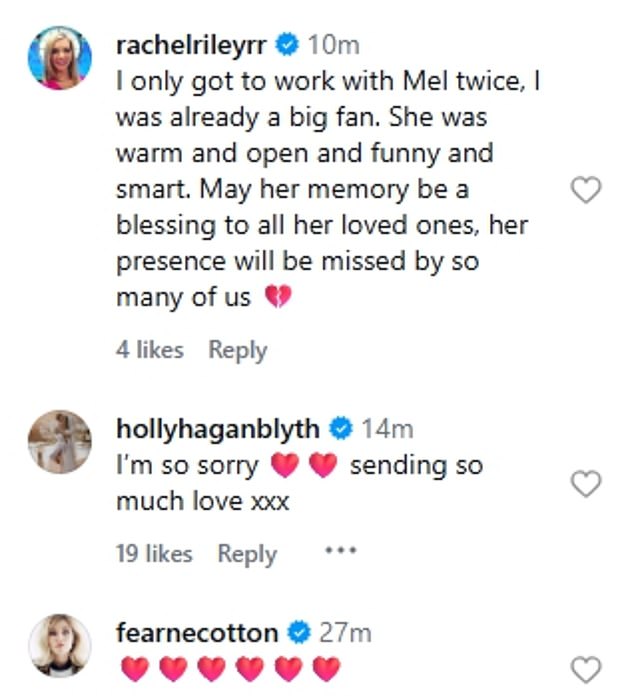Click the 14m timestamp on hollyhaganblyth's comment
The image size is (634, 696).
click(387, 429)
